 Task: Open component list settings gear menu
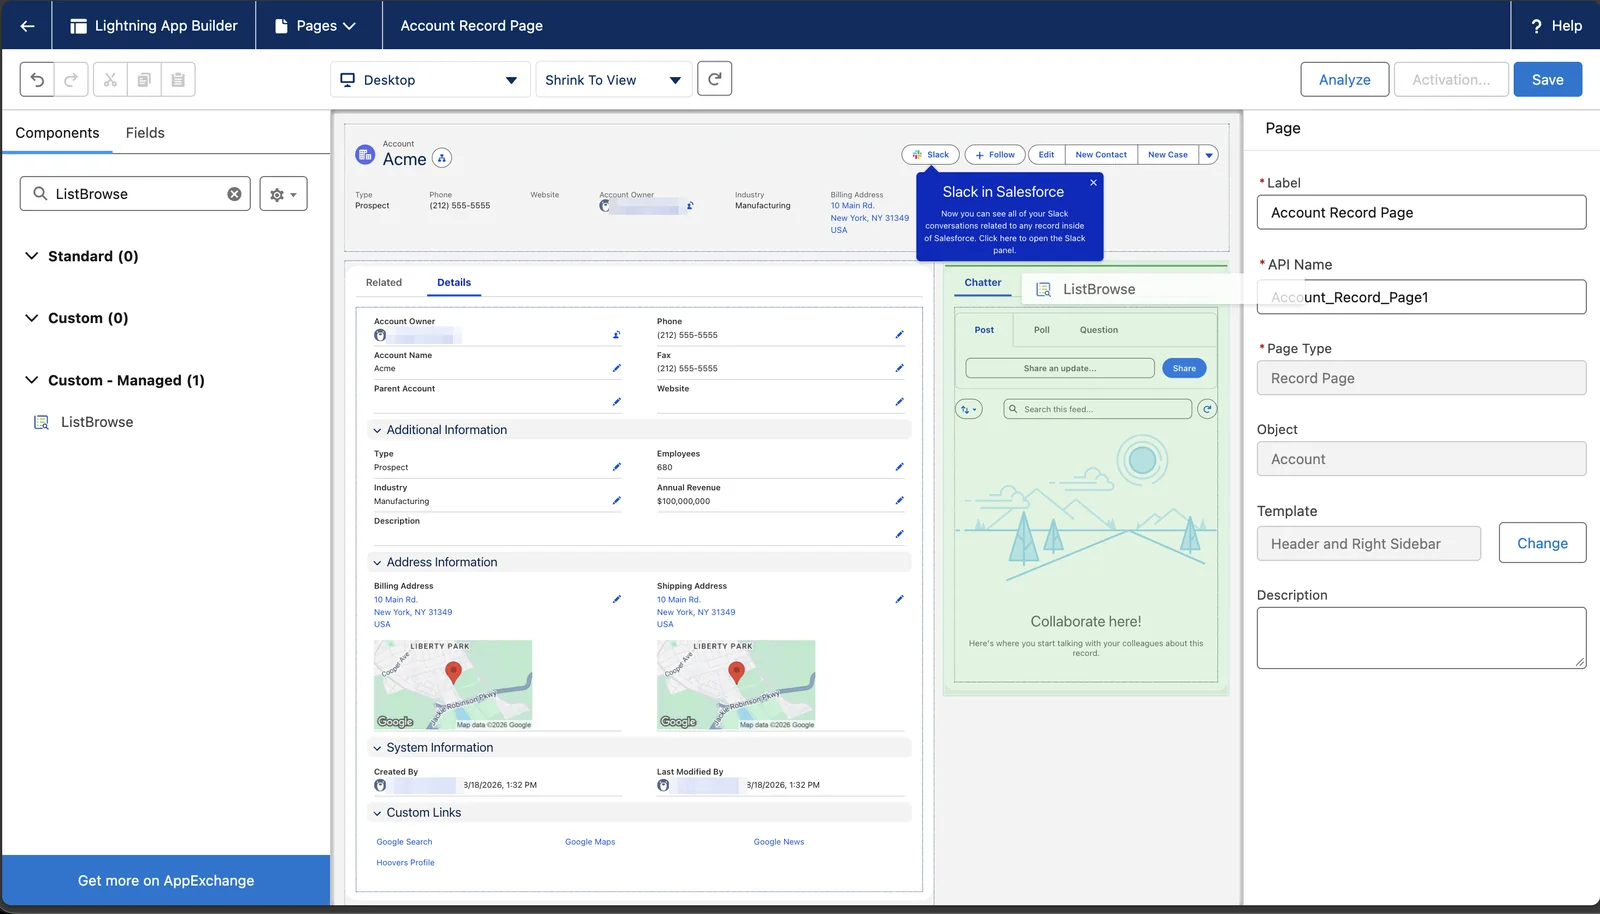[x=283, y=194]
